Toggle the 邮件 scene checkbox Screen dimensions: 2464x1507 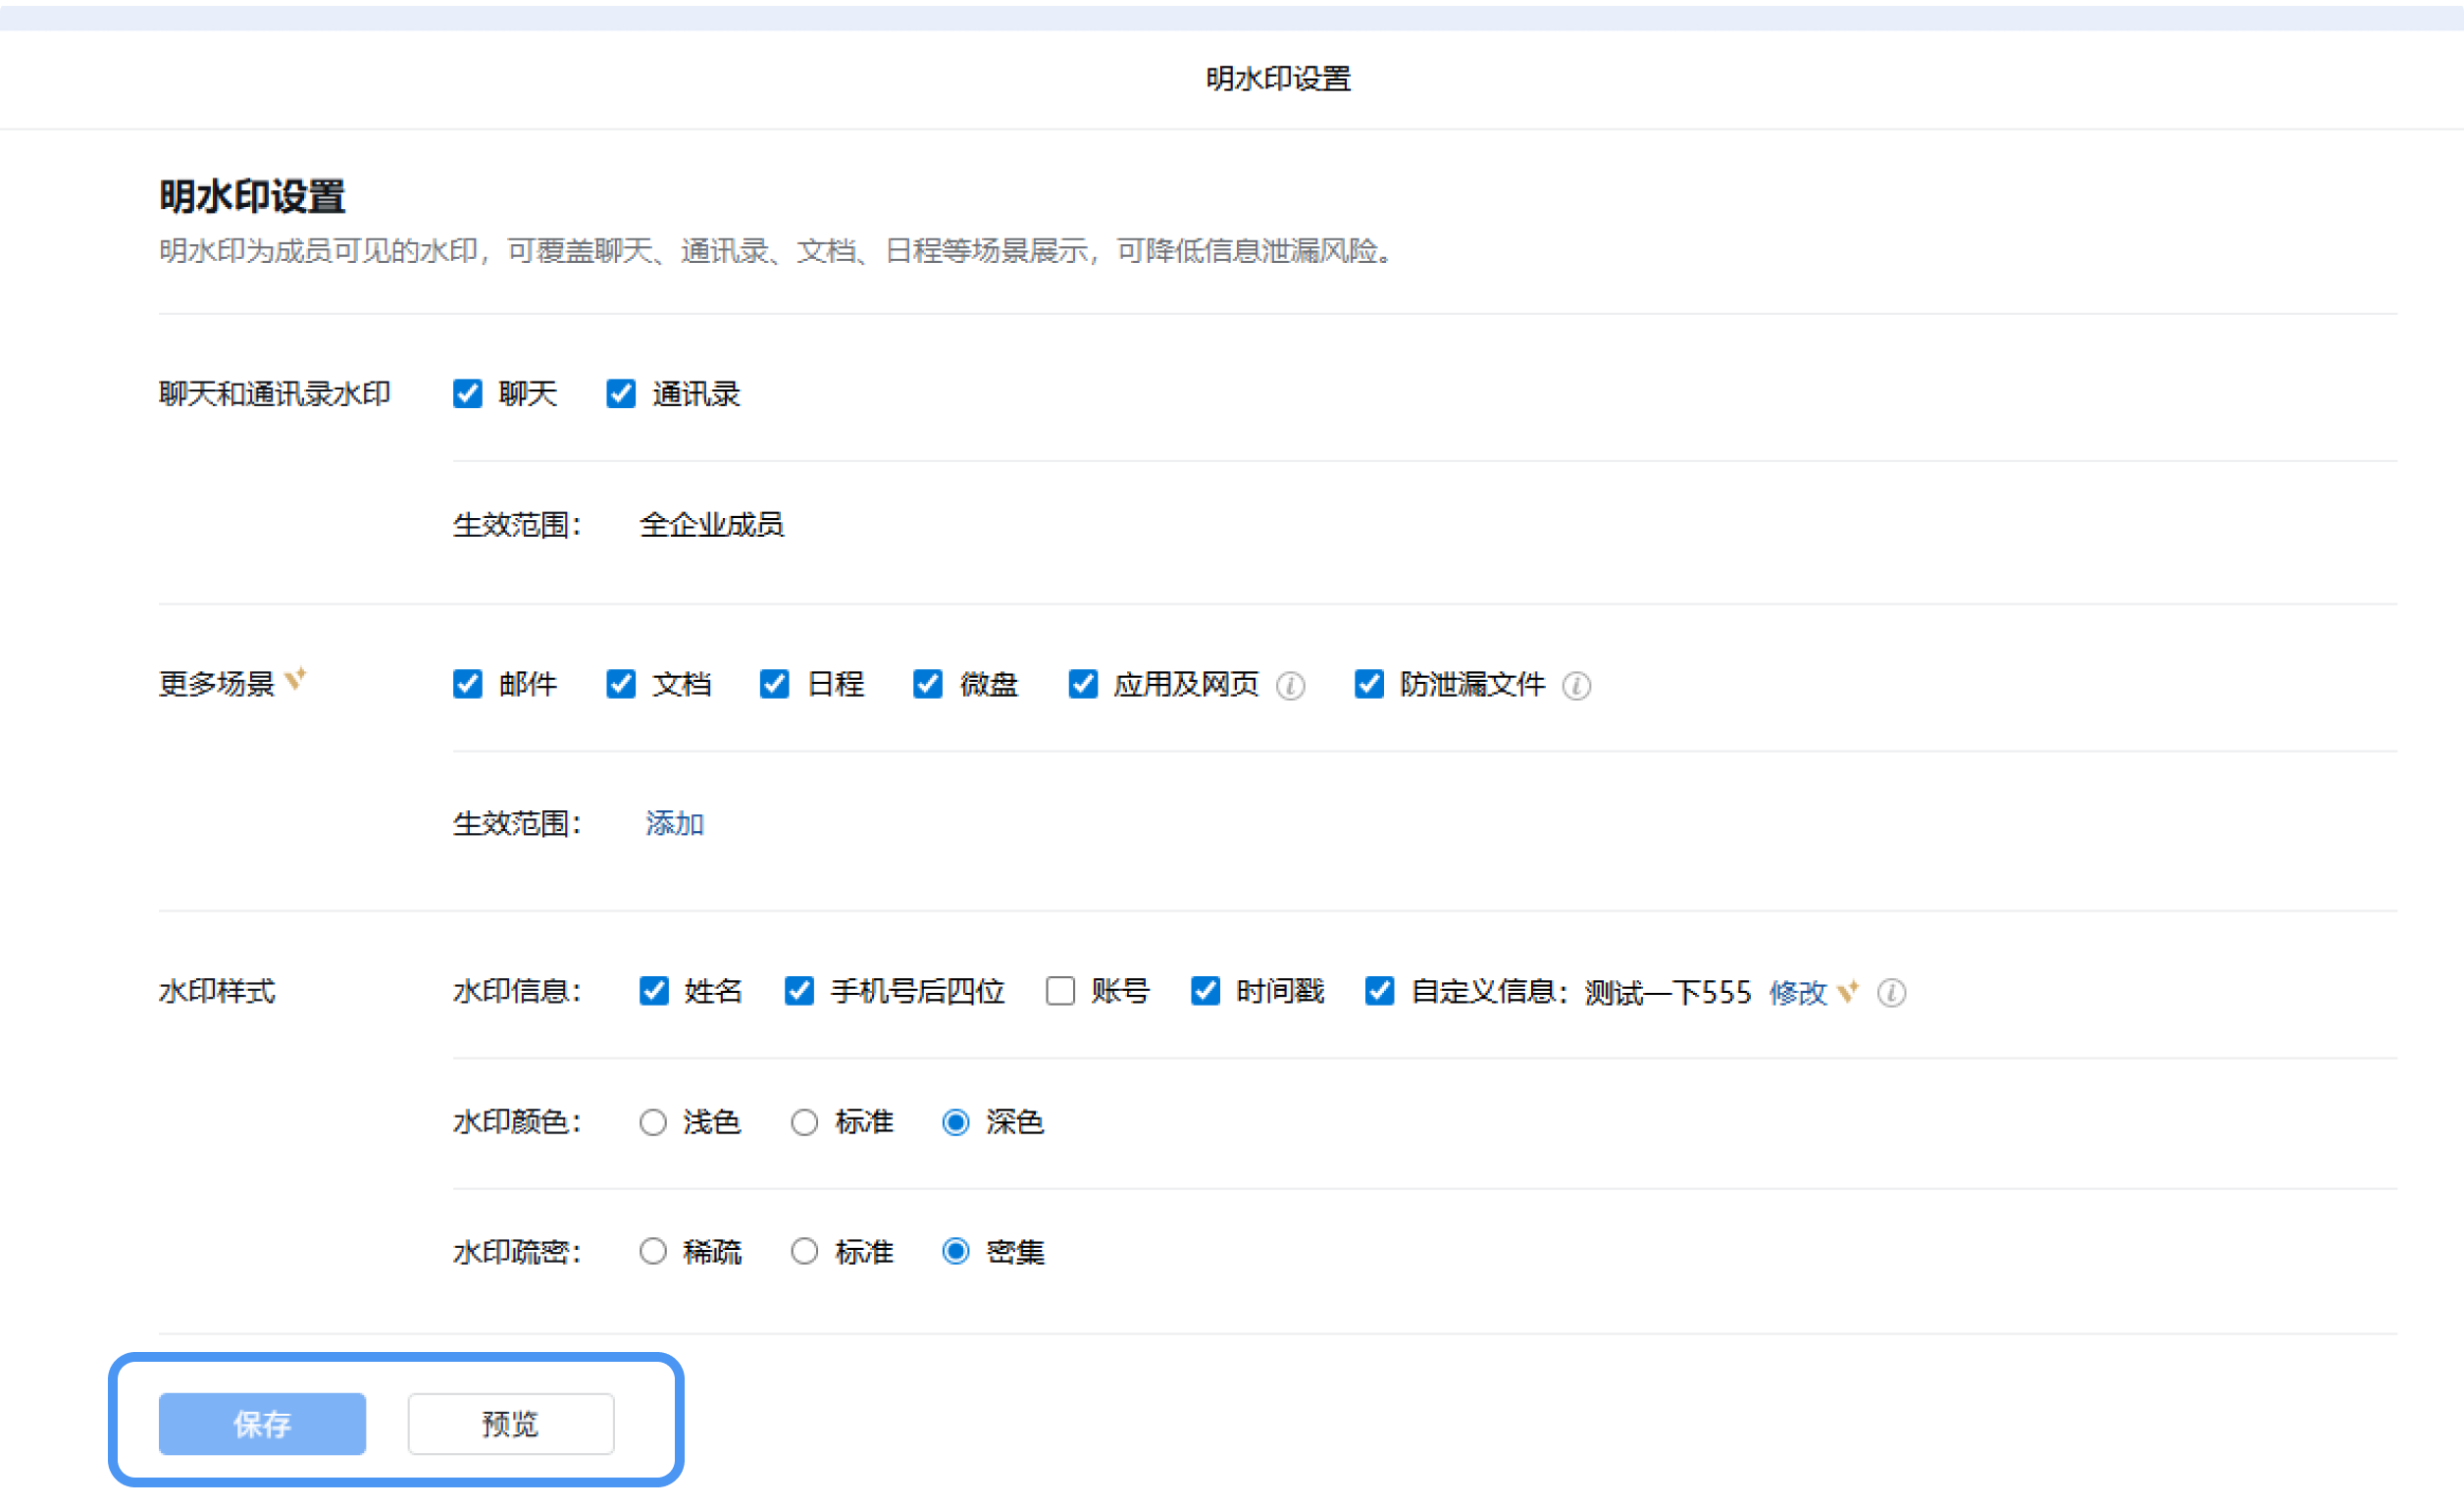467,683
